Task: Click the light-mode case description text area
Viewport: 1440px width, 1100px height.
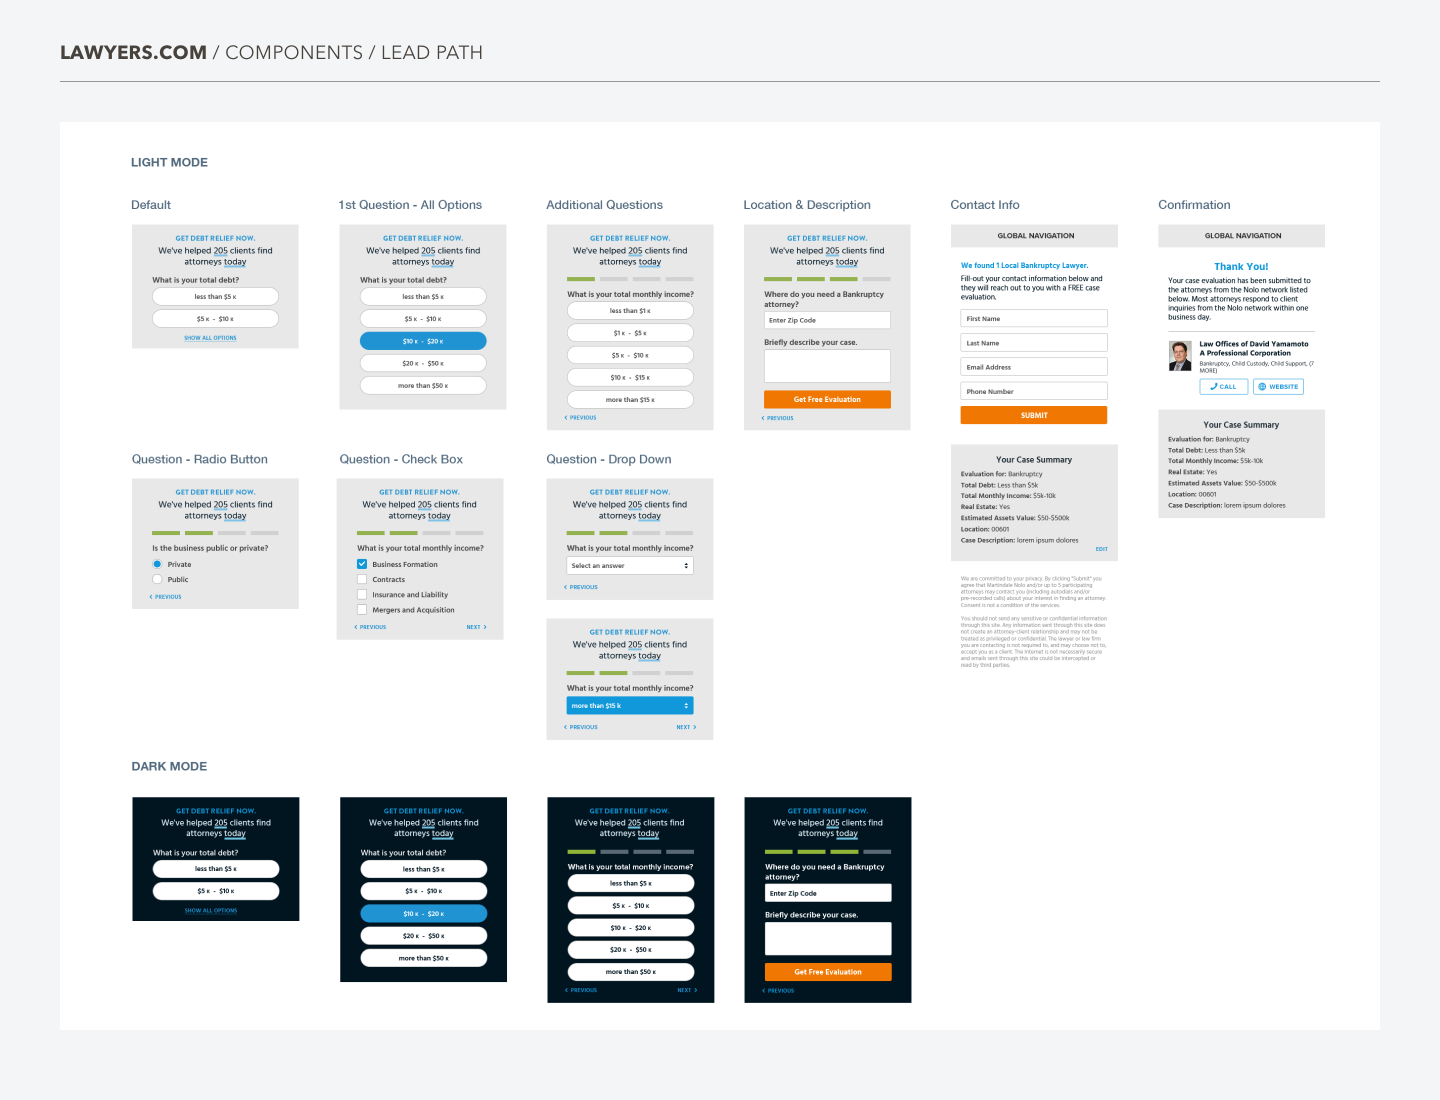Action: 827,366
